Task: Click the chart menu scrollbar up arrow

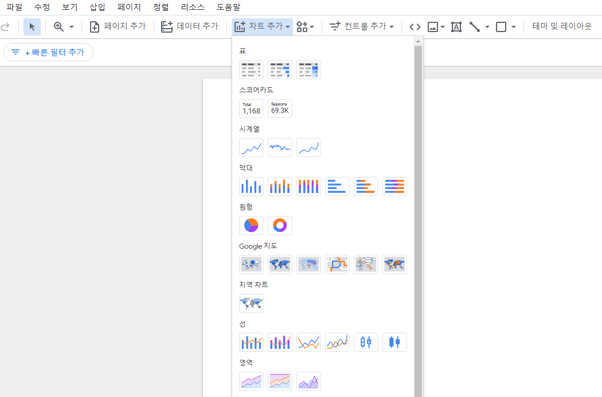Action: point(418,41)
